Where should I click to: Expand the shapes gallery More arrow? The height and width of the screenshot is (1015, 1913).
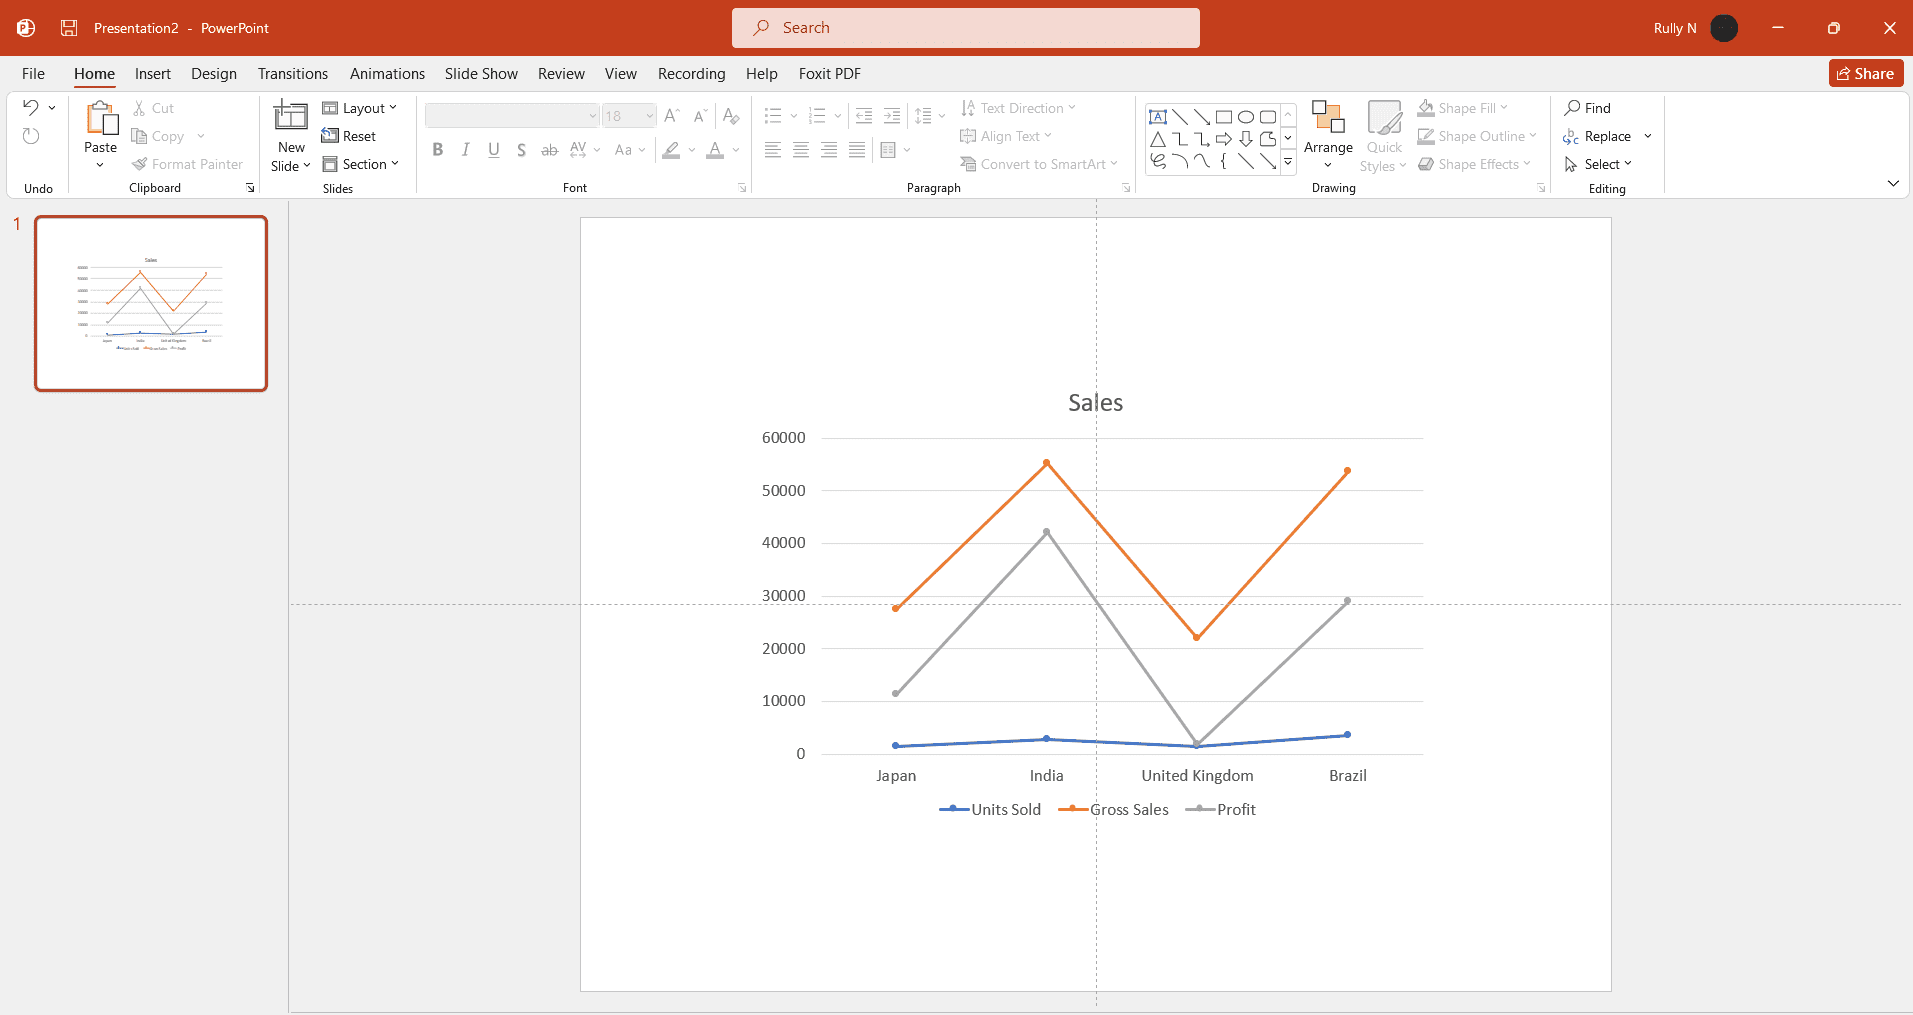[1288, 161]
